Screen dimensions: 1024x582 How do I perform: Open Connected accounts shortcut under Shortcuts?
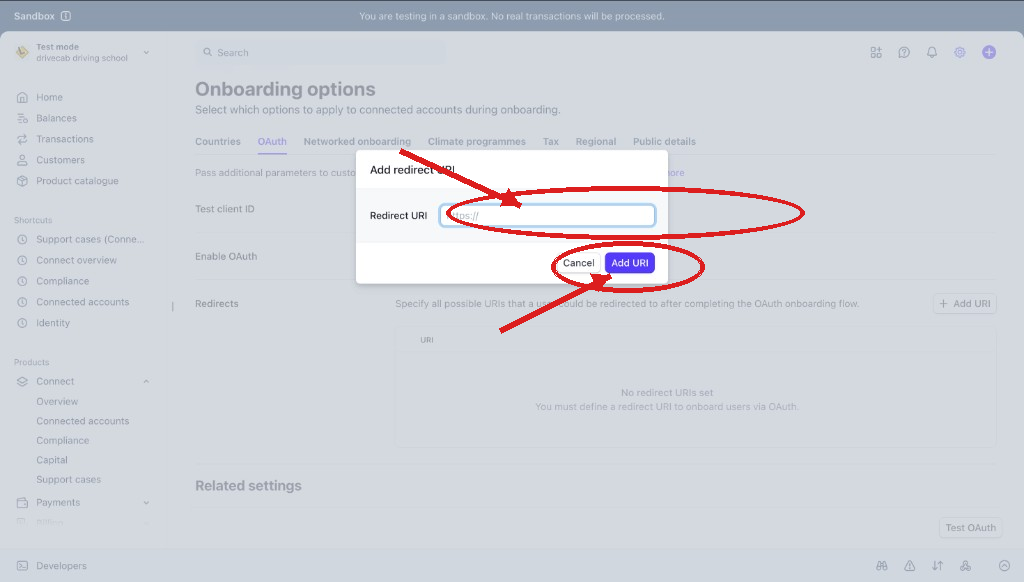click(82, 302)
